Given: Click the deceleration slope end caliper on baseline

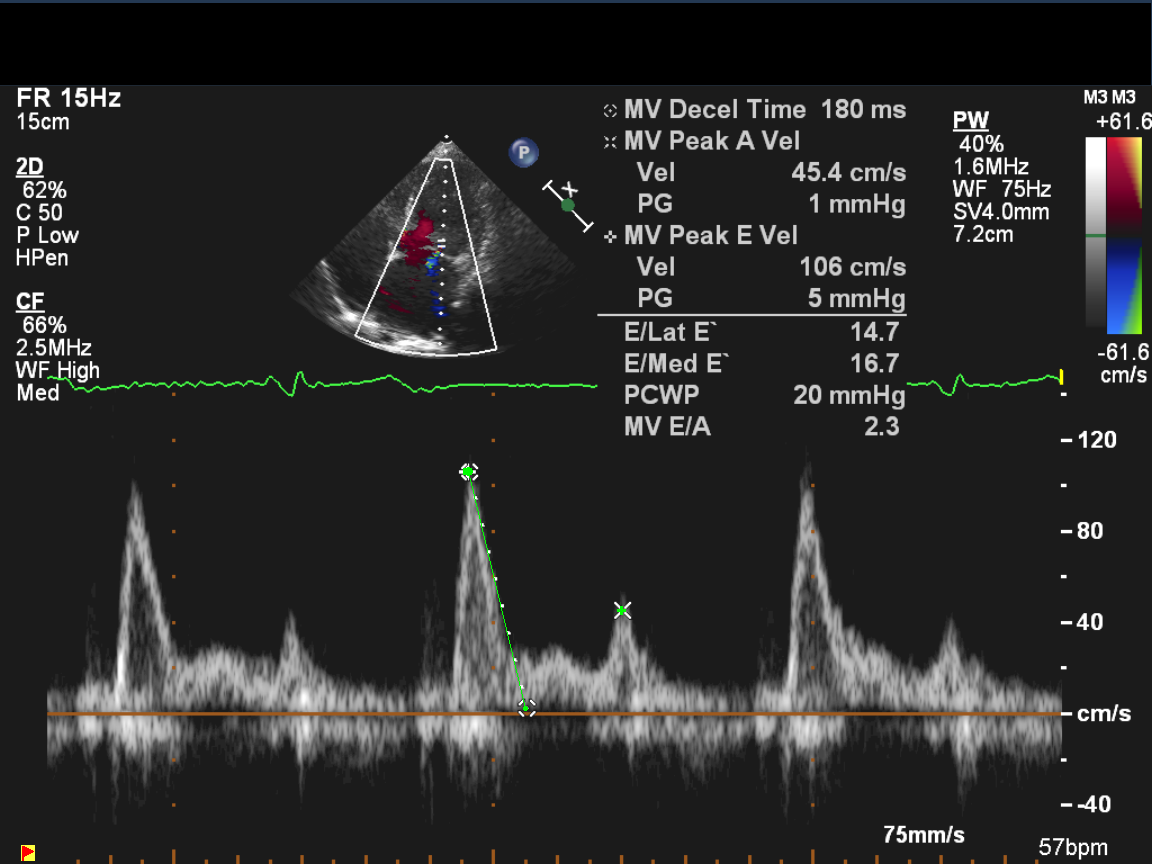Looking at the screenshot, I should coord(526,708).
